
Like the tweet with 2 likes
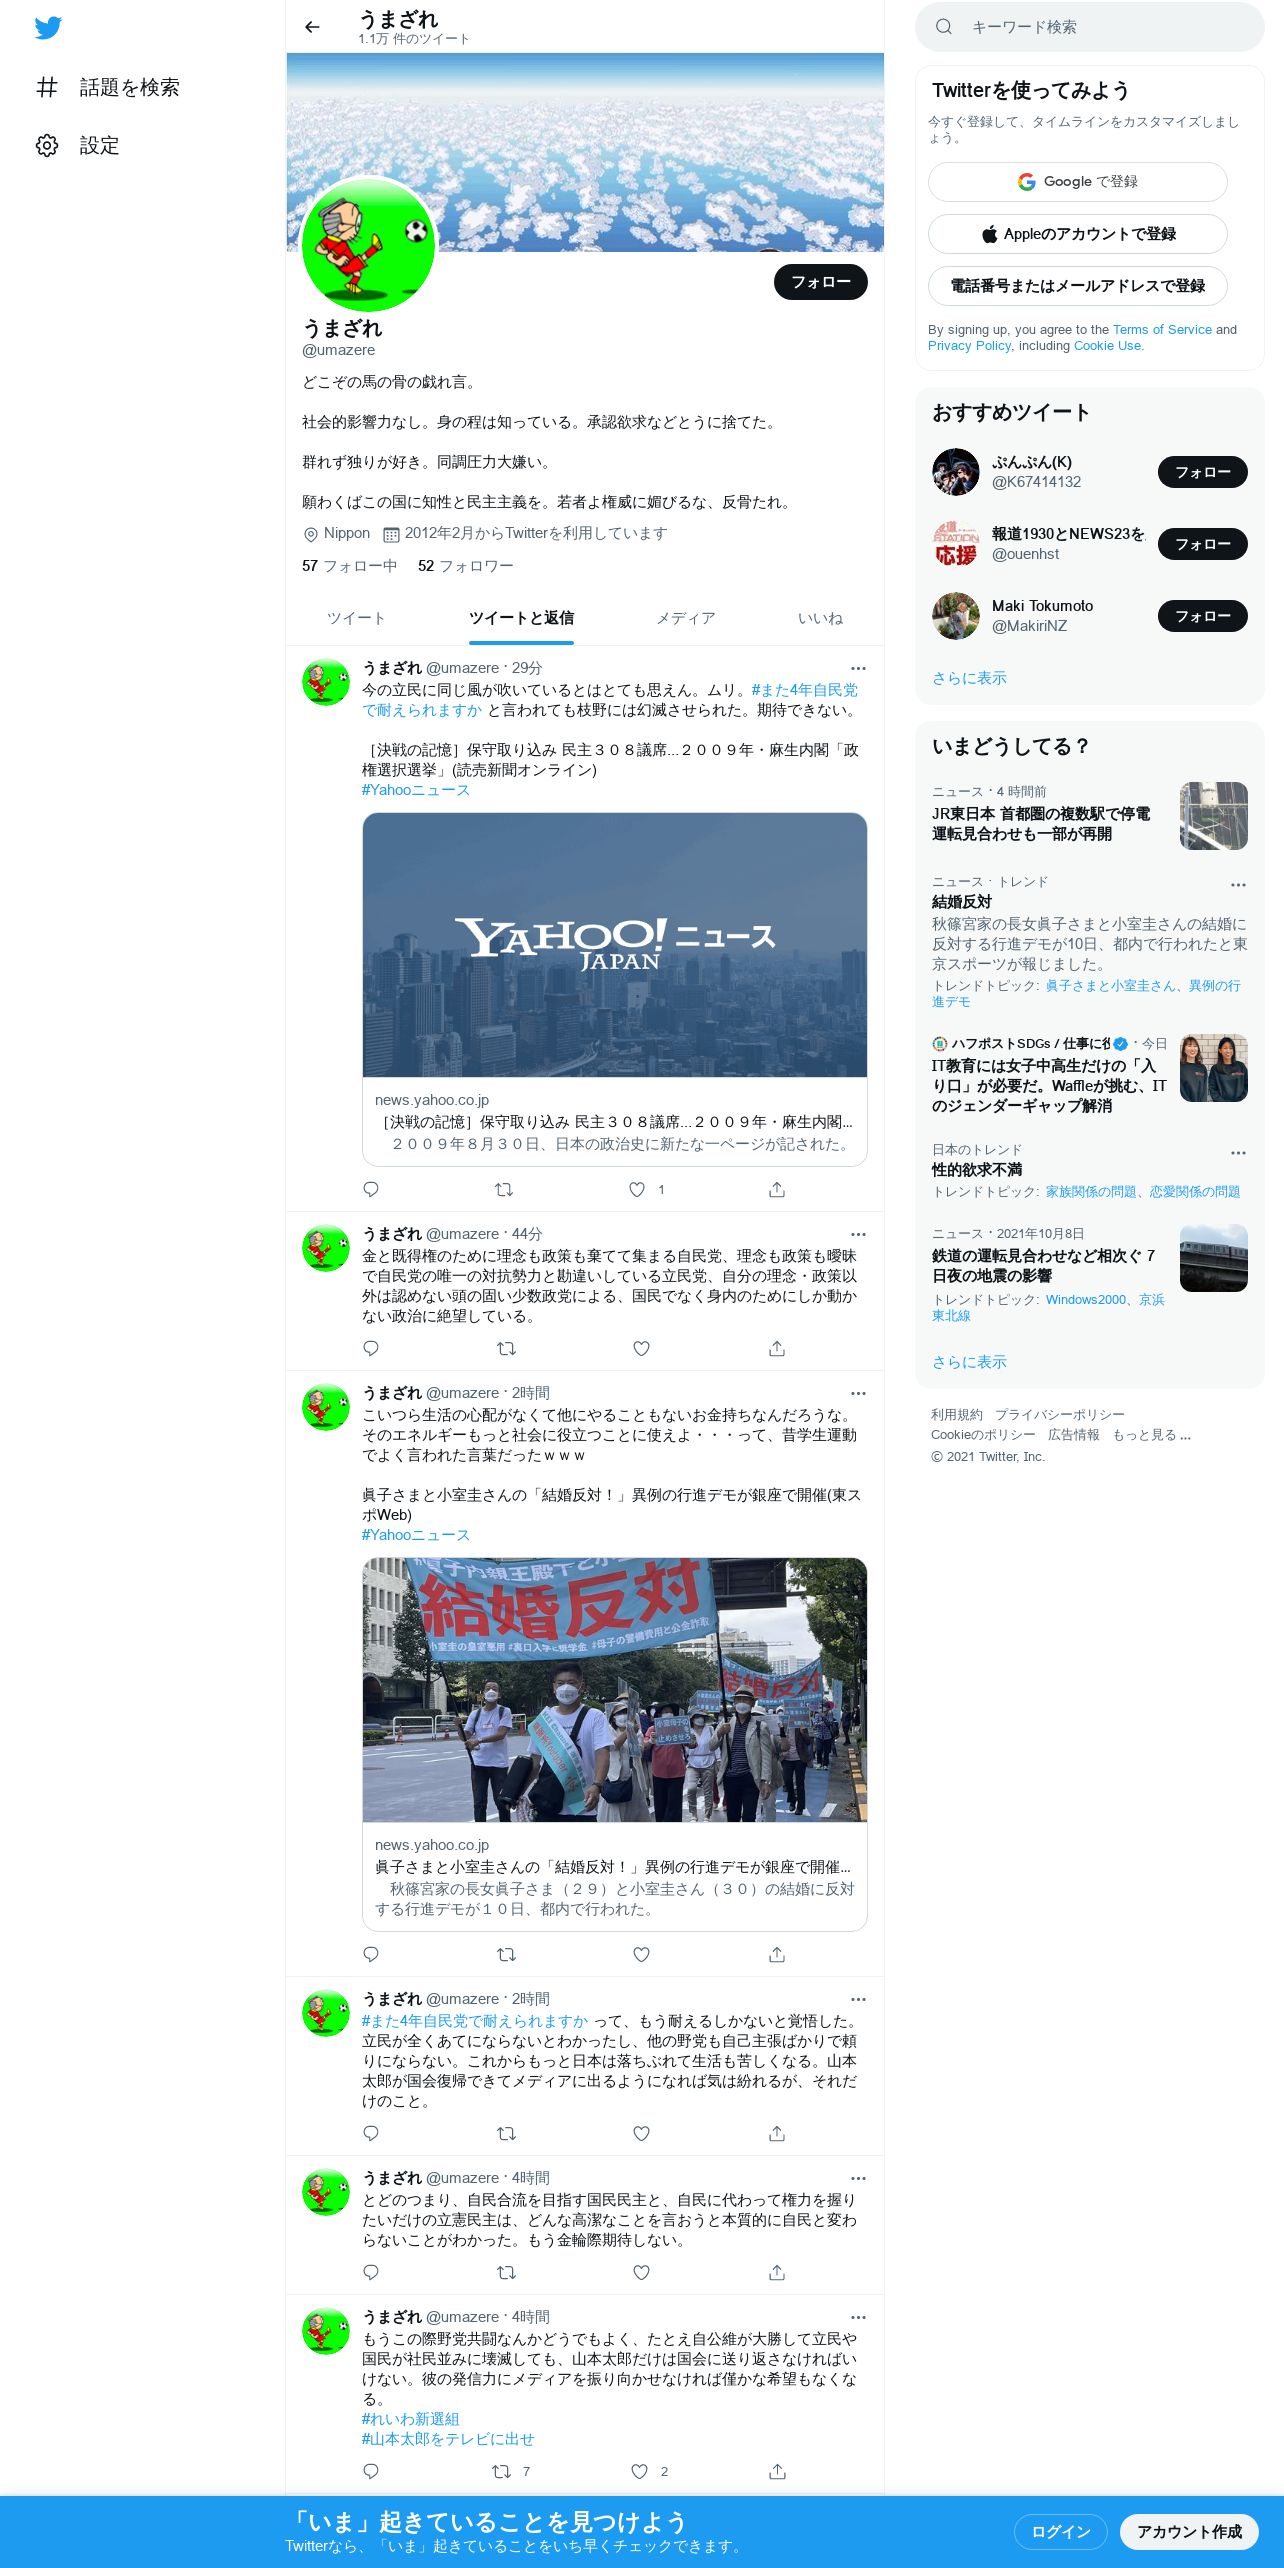(640, 2471)
